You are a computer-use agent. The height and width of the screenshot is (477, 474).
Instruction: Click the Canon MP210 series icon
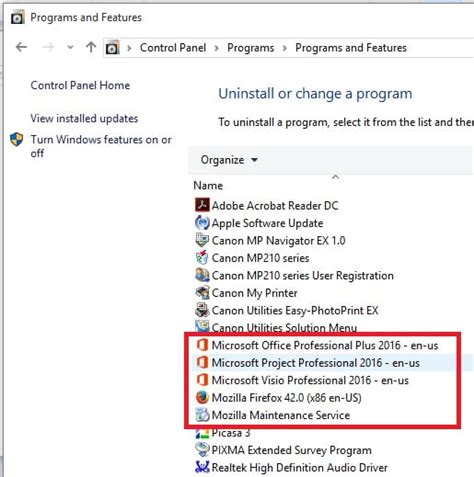202,257
